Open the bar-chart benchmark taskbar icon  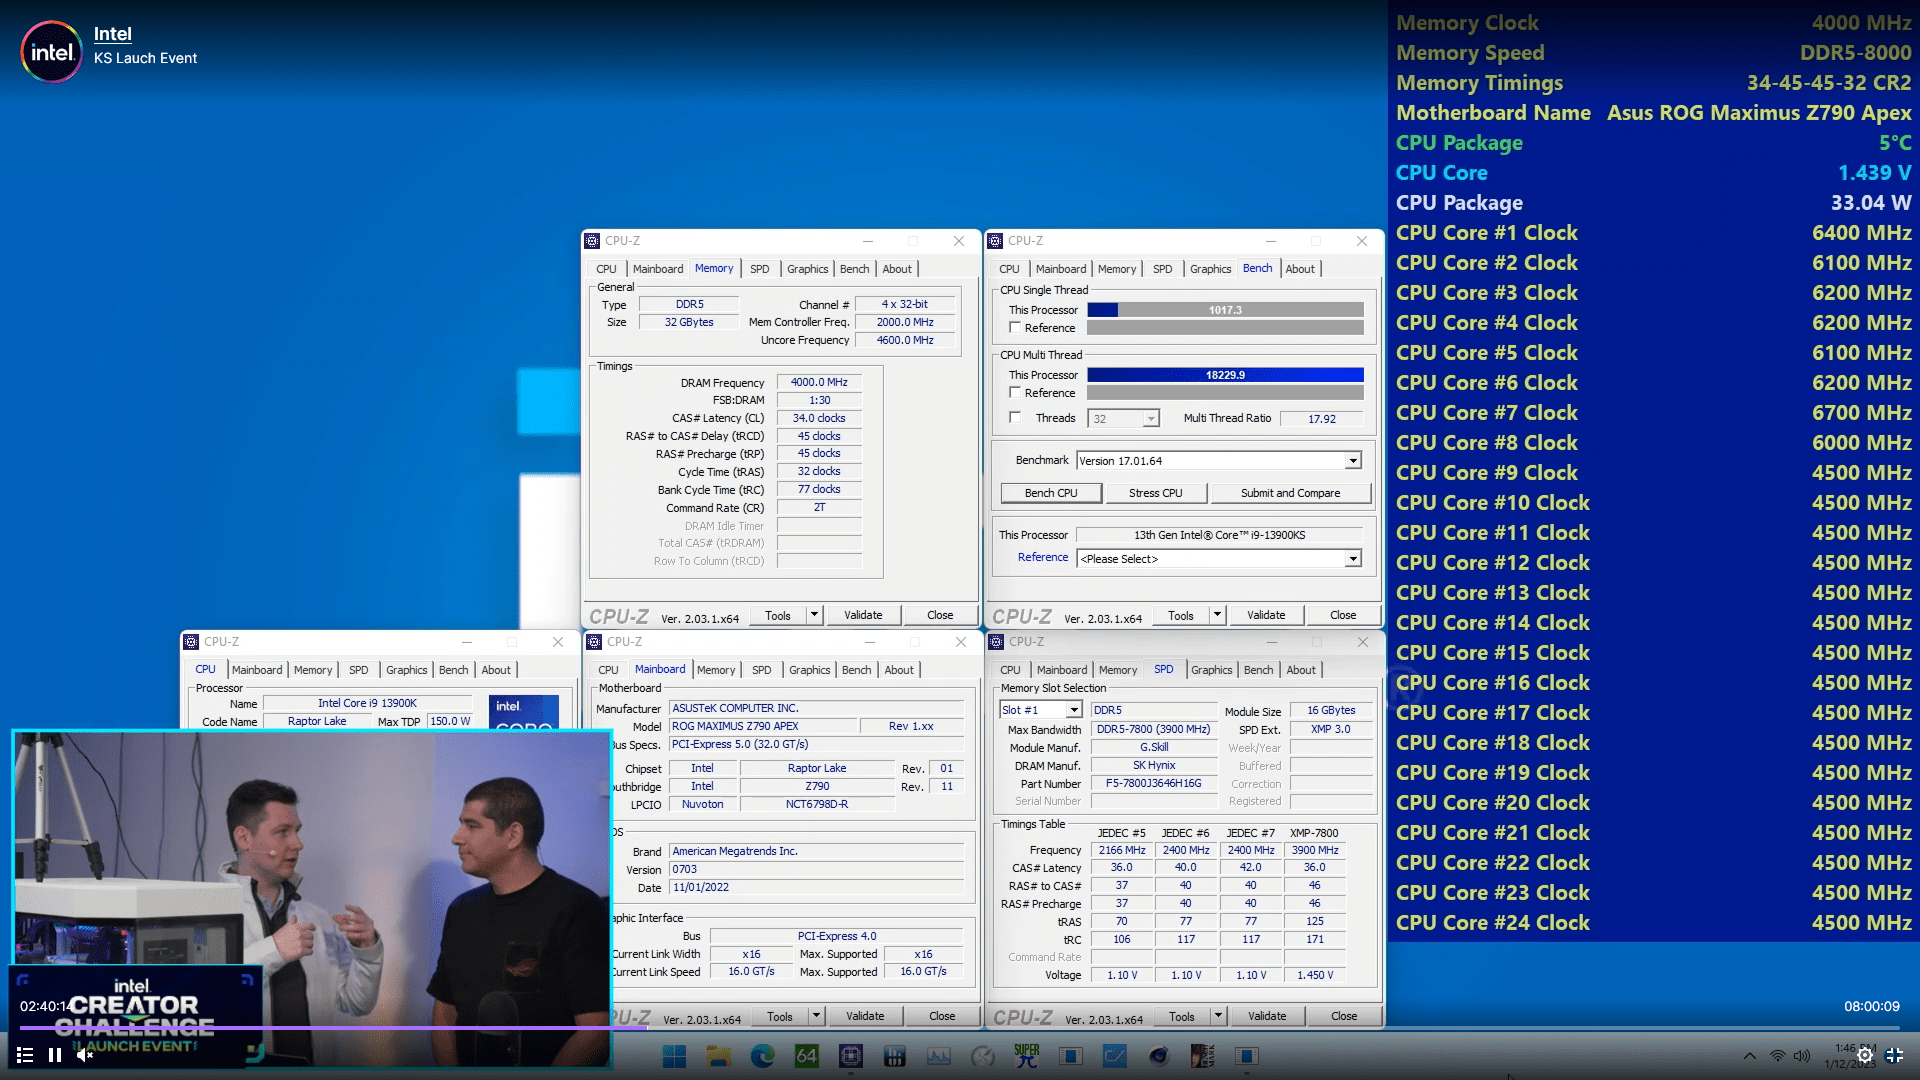(895, 1056)
